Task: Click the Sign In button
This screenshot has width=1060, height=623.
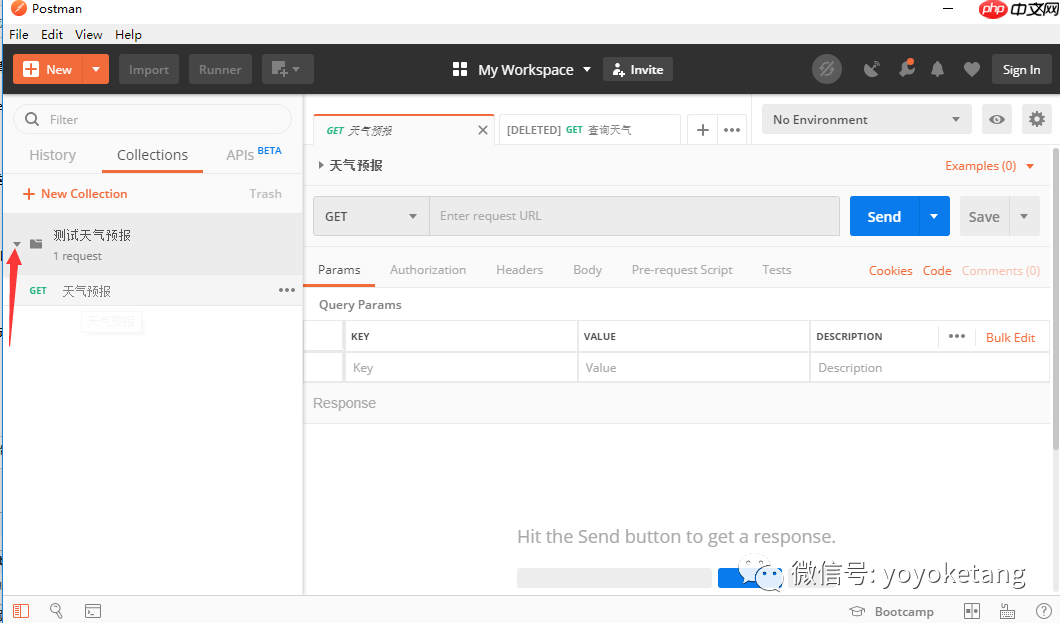Action: pos(1021,70)
